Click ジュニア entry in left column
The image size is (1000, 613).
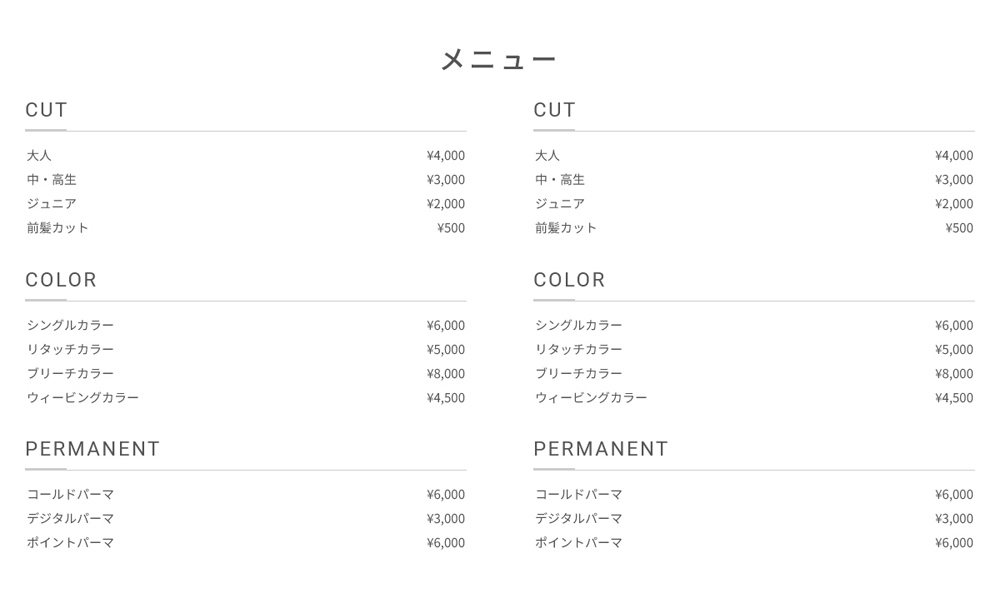51,203
